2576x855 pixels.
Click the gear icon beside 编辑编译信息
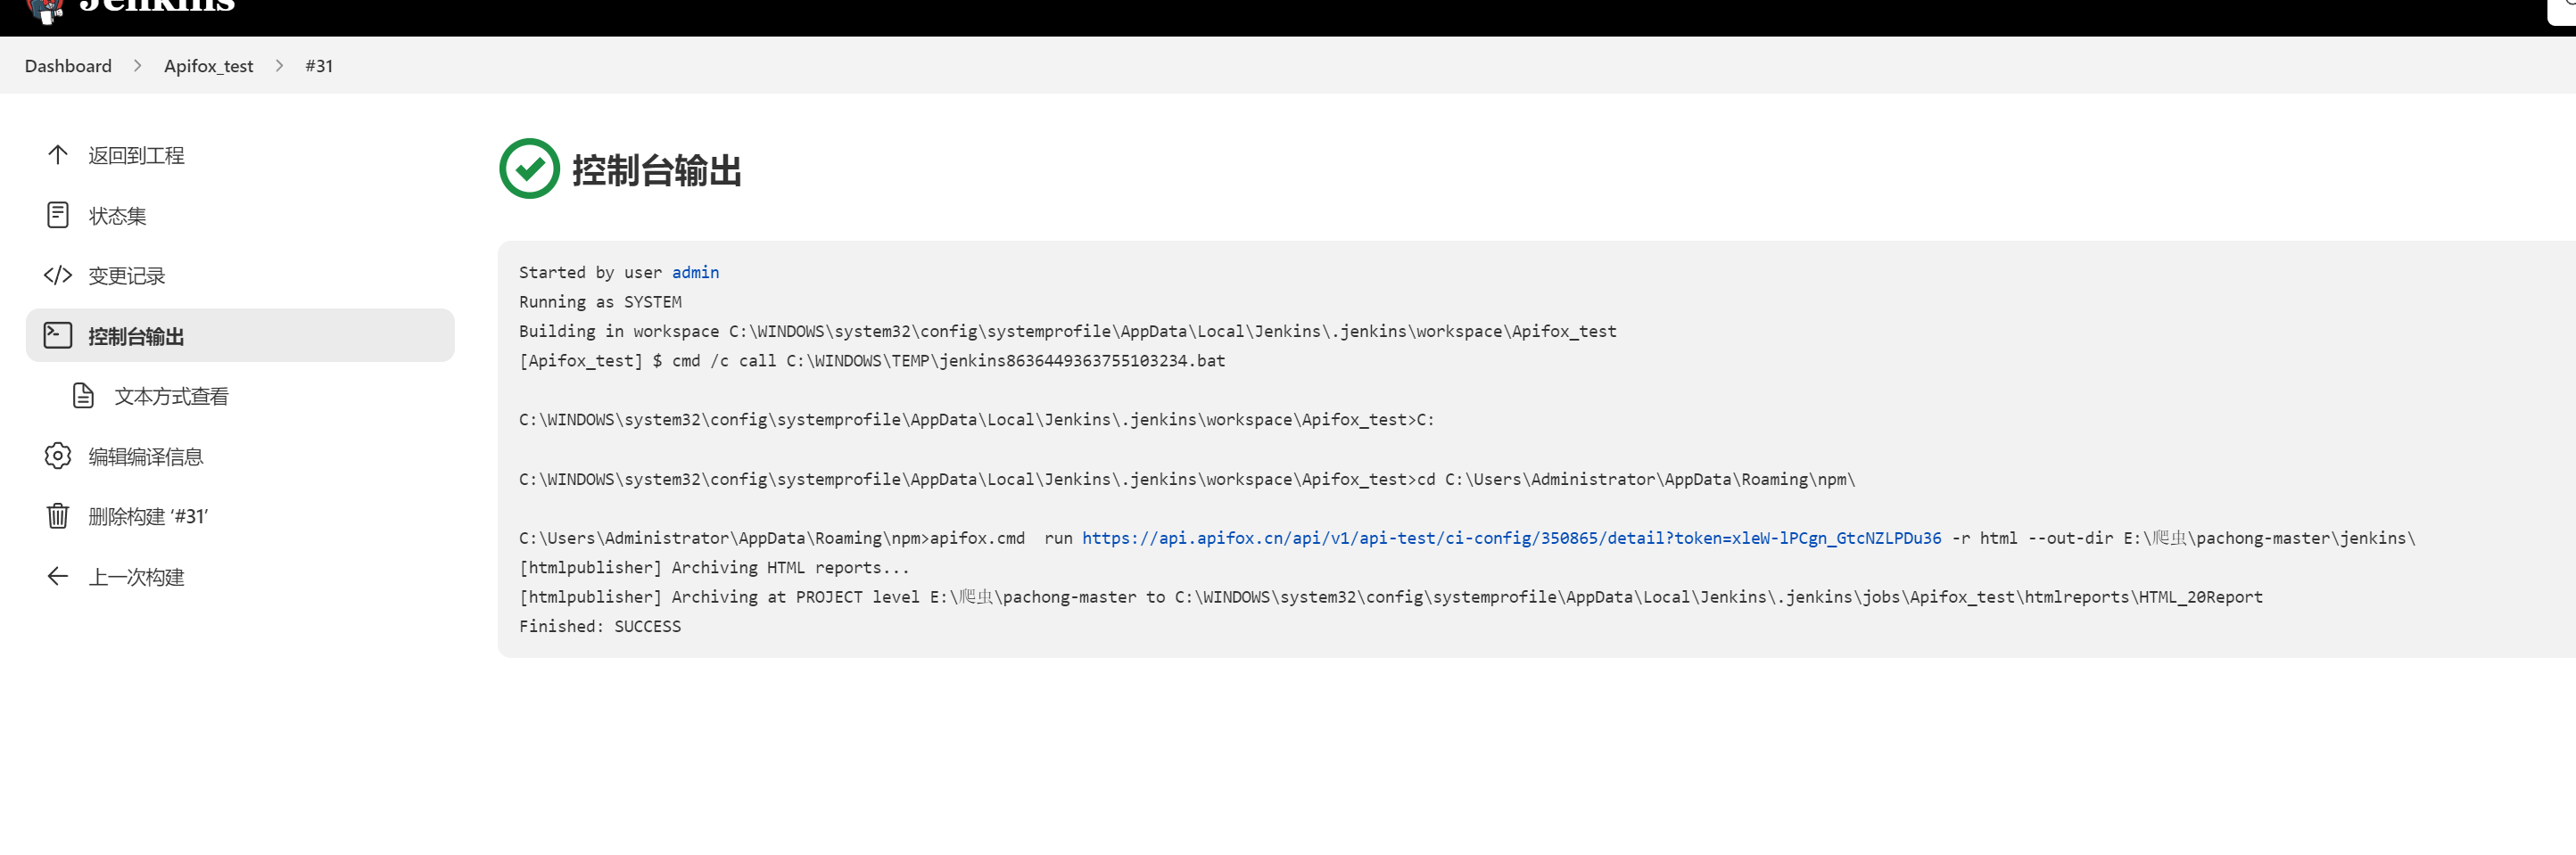[58, 456]
